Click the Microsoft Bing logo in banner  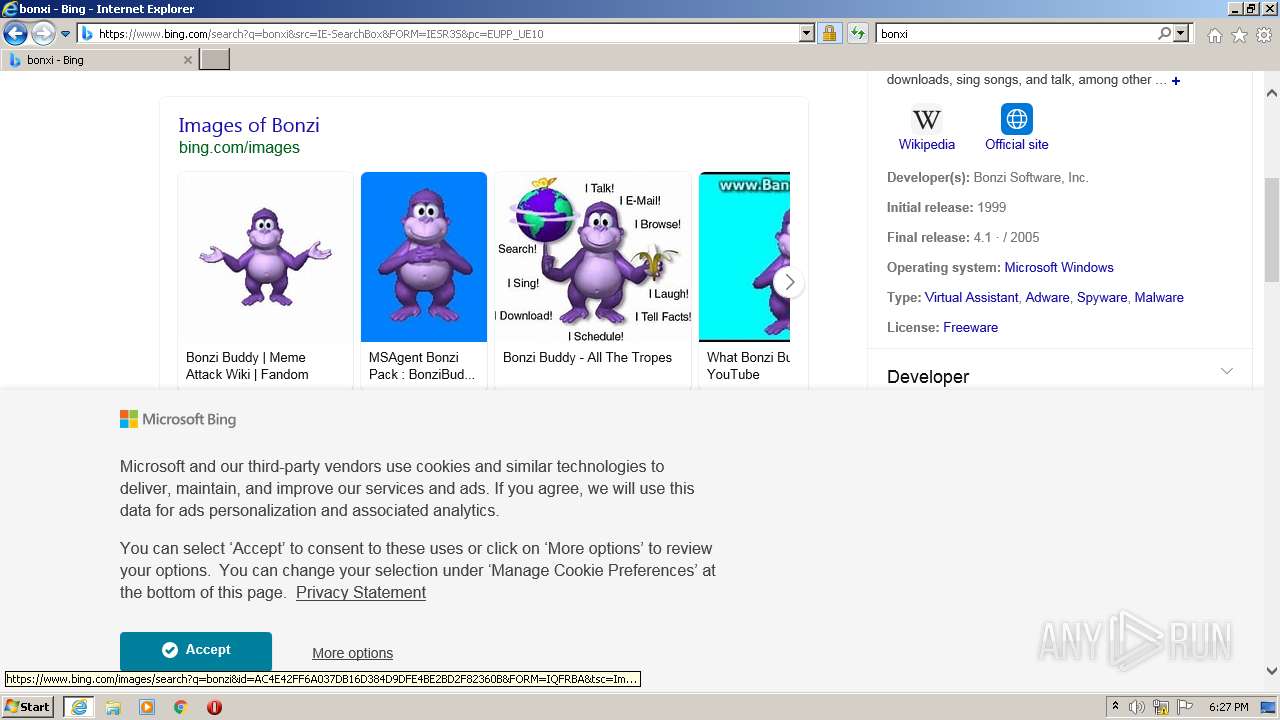178,419
